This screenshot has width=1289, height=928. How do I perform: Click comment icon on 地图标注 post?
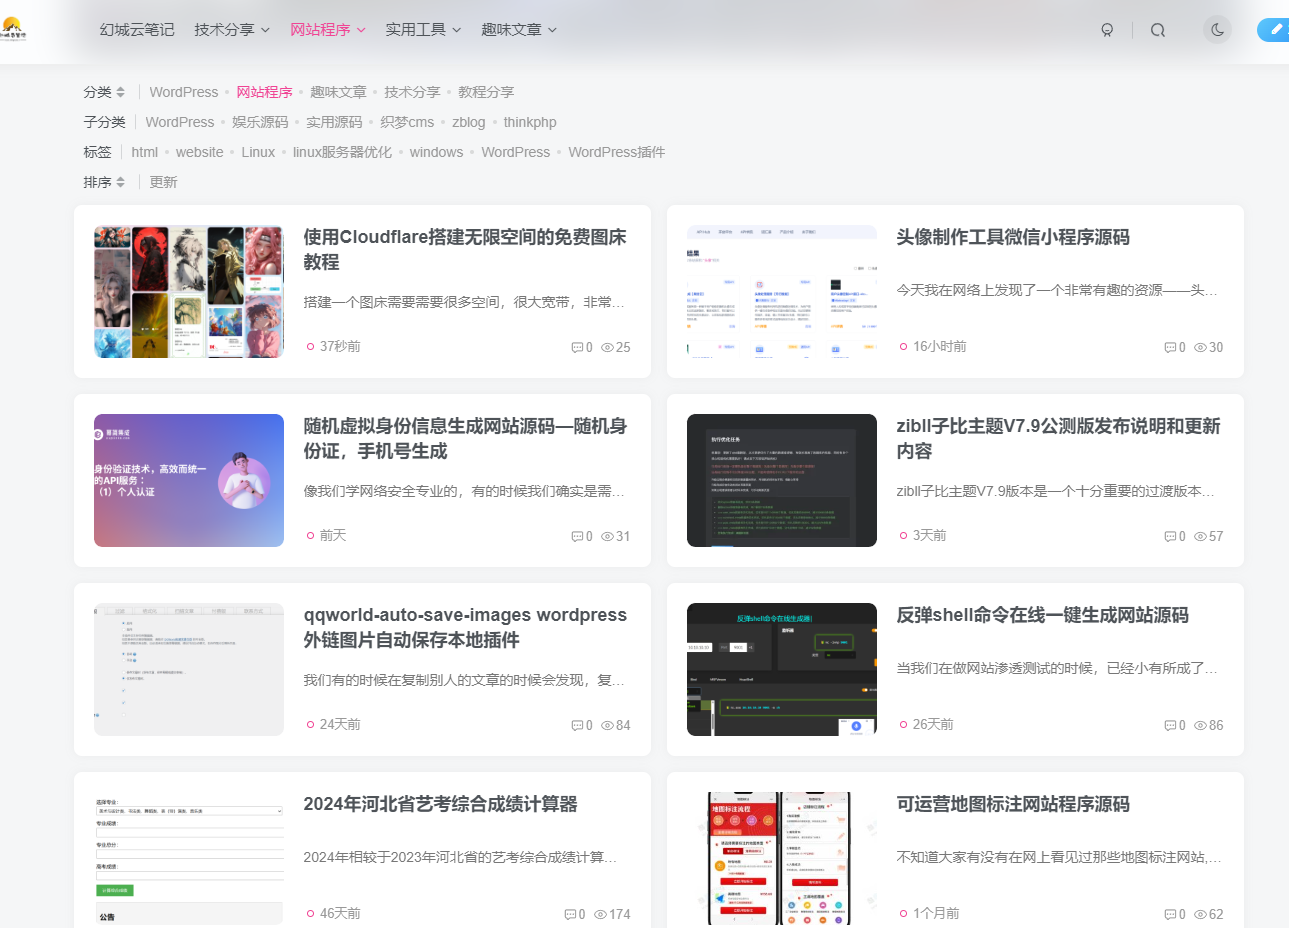point(1170,915)
